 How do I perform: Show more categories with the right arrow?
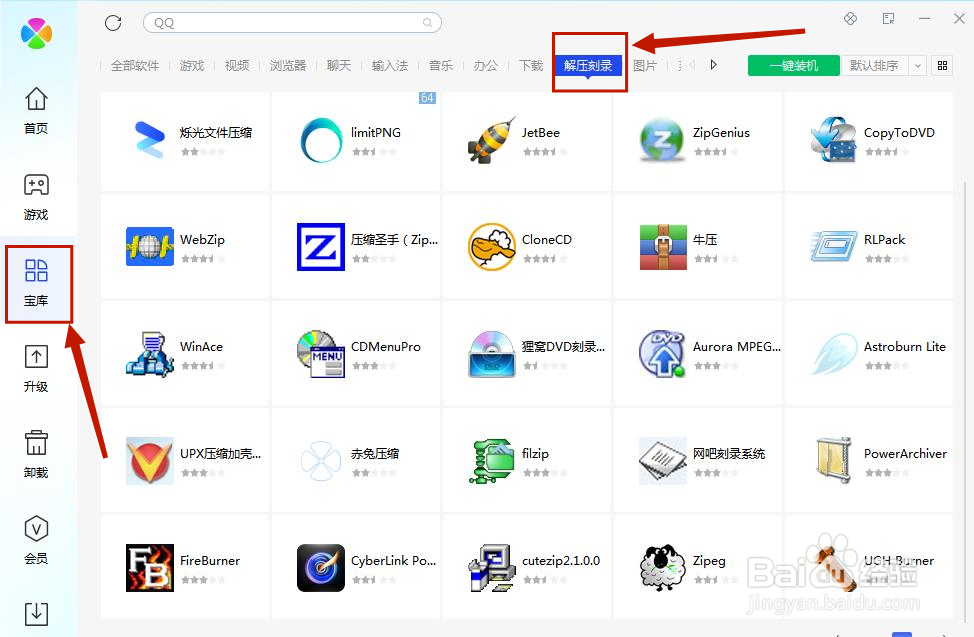click(713, 65)
